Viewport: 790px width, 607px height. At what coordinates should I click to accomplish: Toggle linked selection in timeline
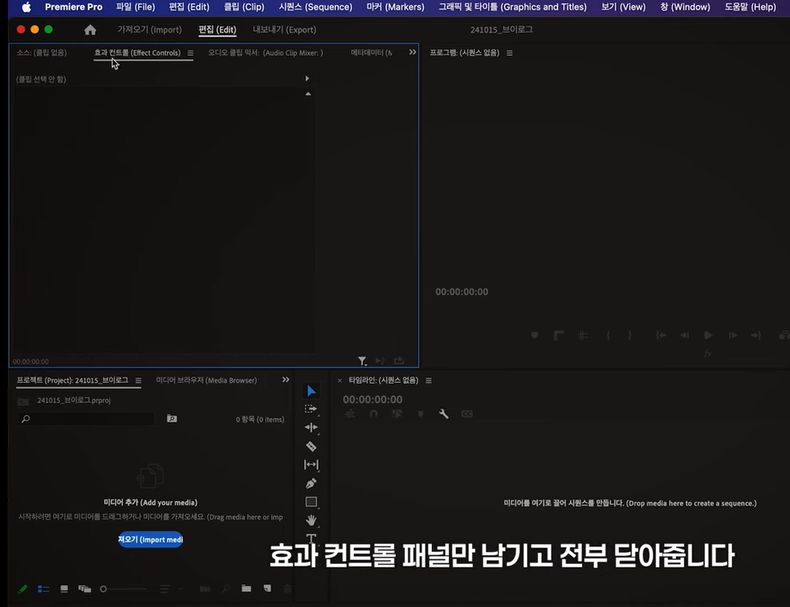tap(397, 414)
